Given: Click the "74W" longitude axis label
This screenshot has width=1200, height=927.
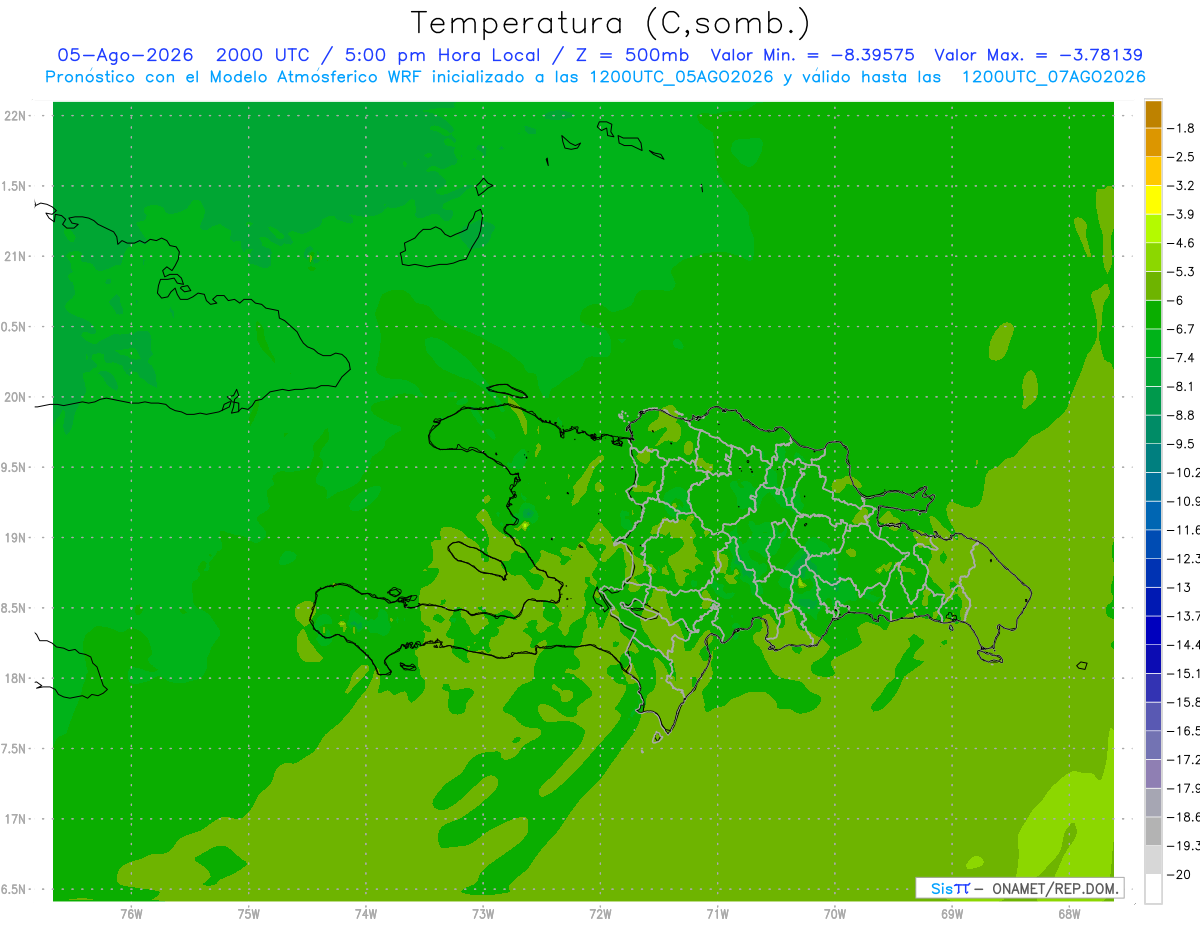Looking at the screenshot, I should tap(365, 914).
